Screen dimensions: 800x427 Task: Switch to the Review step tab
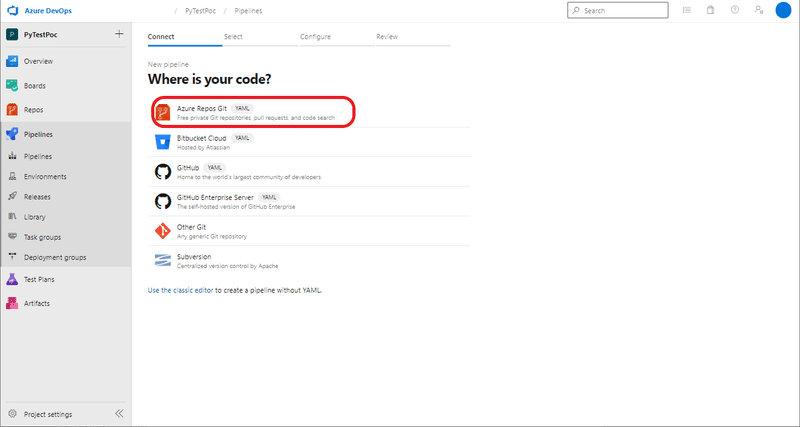(387, 37)
